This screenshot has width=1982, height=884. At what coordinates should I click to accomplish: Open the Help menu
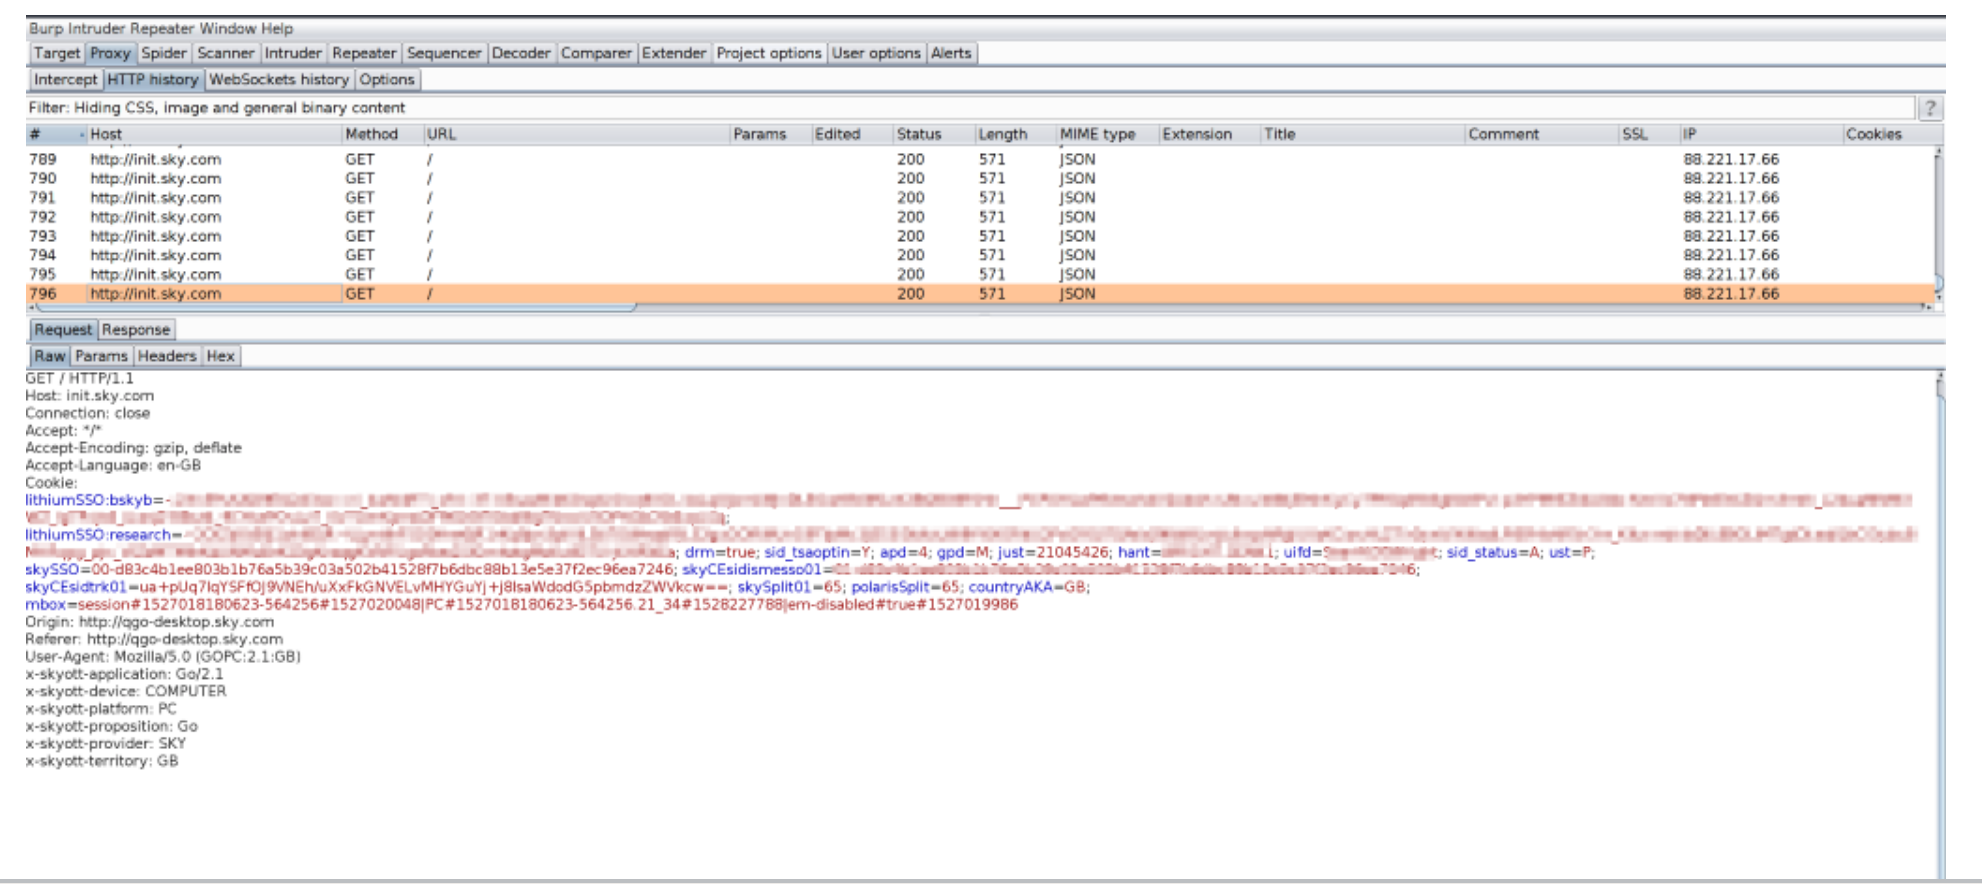277,28
